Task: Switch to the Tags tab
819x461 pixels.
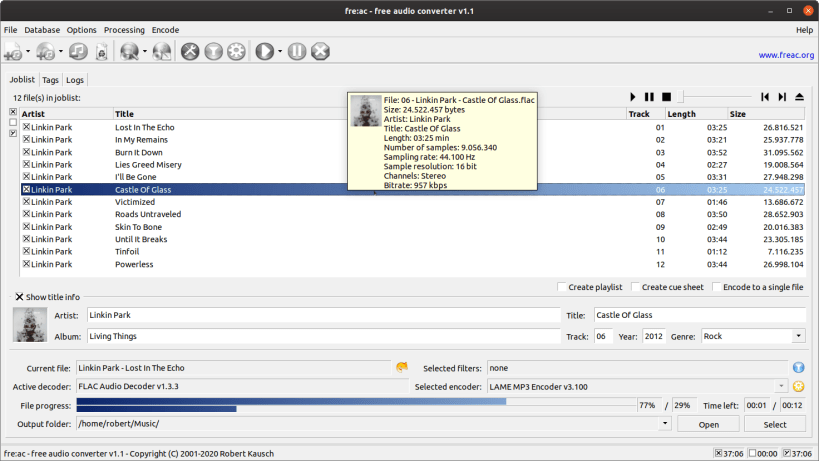Action: coord(50,80)
